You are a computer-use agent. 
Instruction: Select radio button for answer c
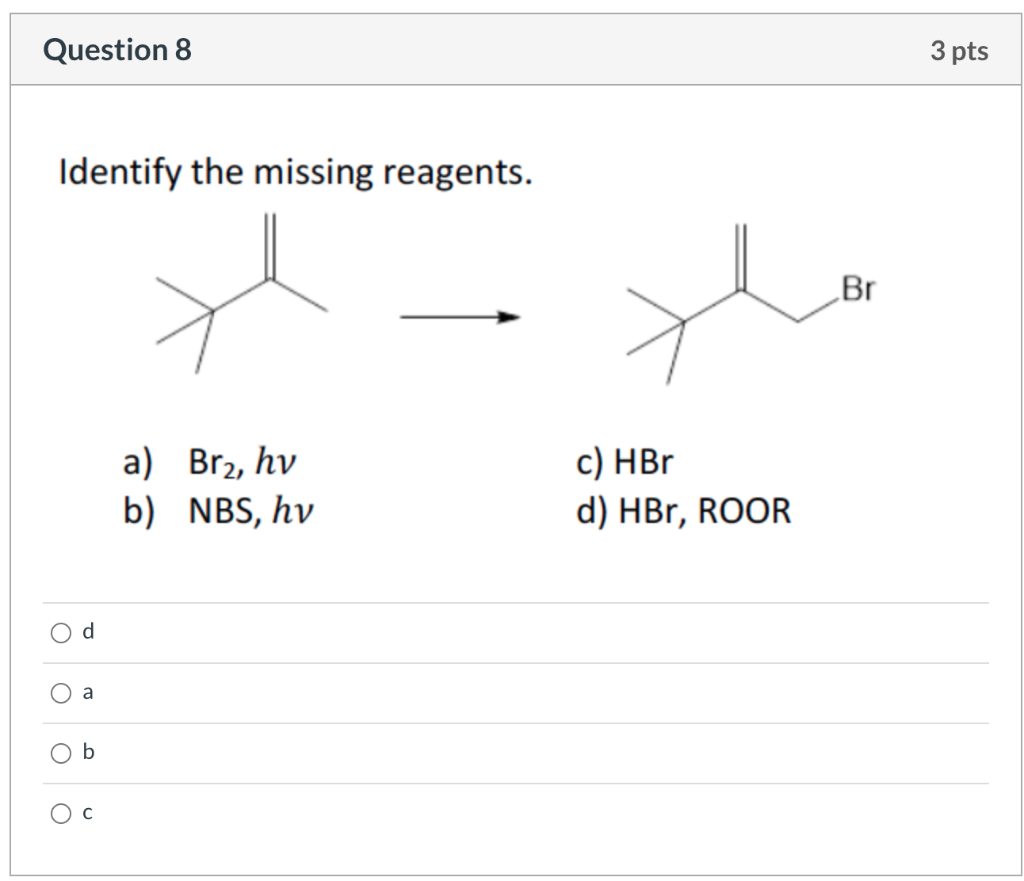pos(60,812)
